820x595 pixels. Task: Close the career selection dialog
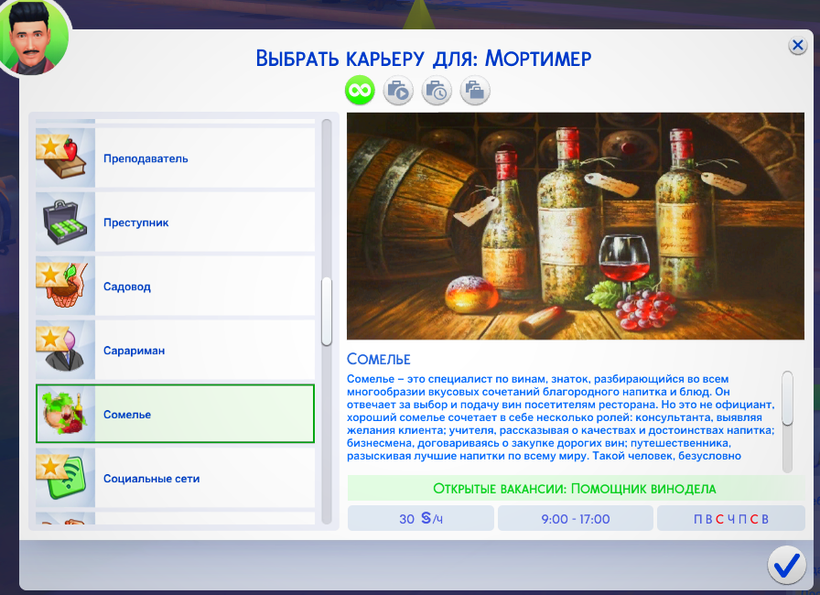[798, 46]
